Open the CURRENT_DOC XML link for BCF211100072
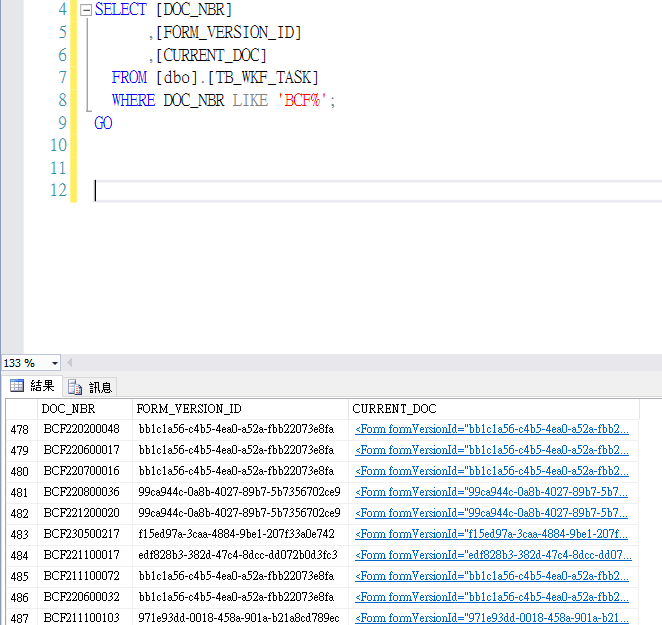The height and width of the screenshot is (625, 662). (x=492, y=576)
